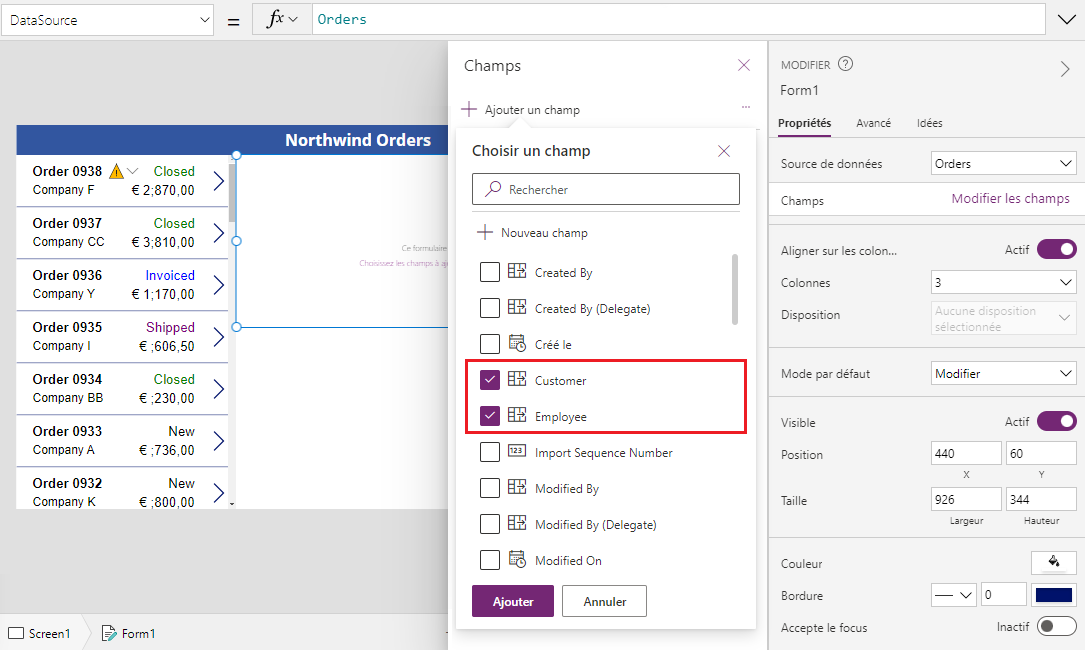Check the Import Sequence Number checkbox
The height and width of the screenshot is (650, 1085).
(490, 451)
